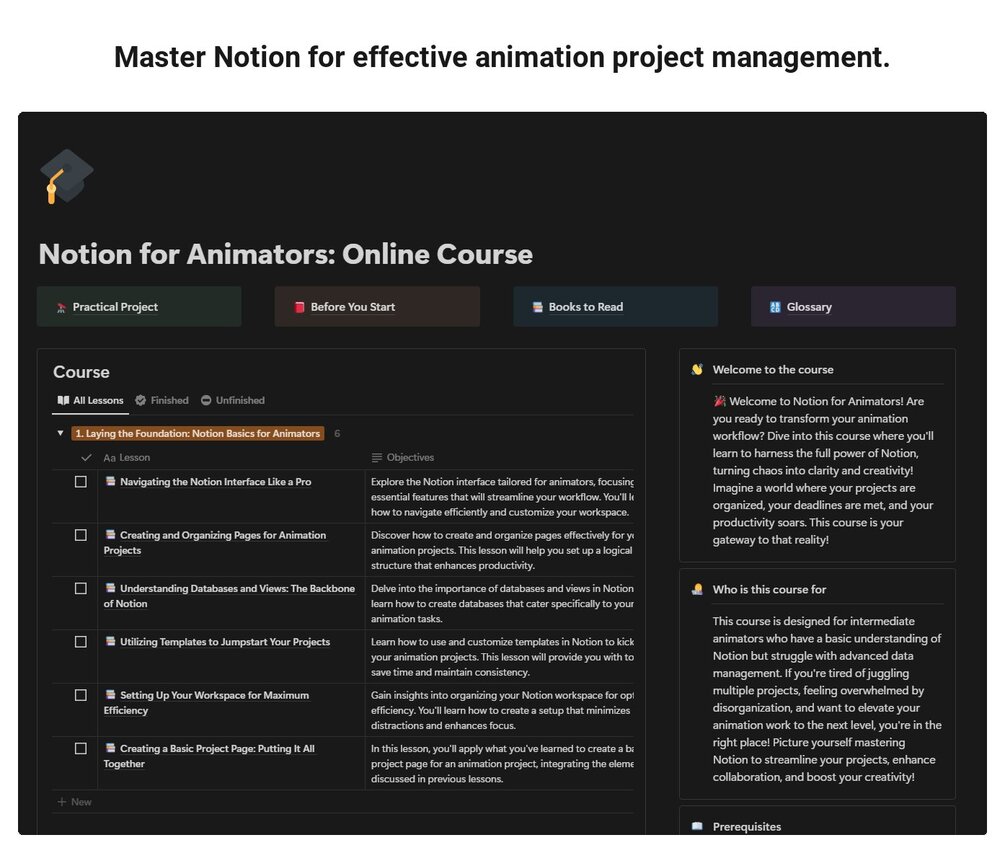The width and height of the screenshot is (1005, 853).
Task: Click the party popper emoji in the welcome text
Action: (719, 401)
